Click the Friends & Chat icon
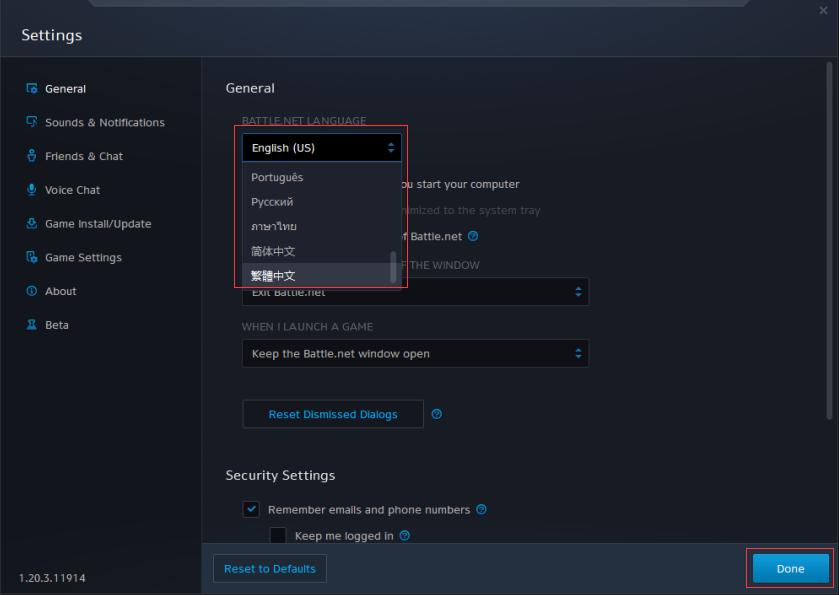The image size is (839, 595). coord(32,156)
